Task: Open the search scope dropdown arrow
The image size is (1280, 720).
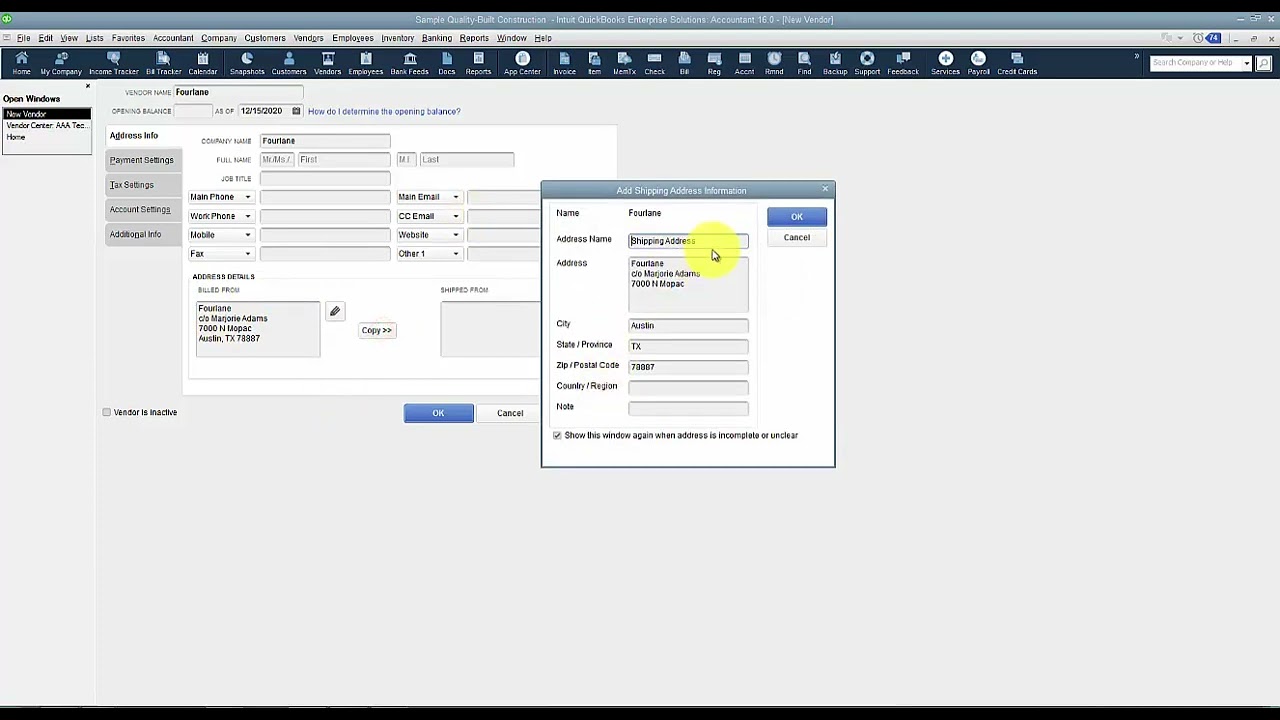Action: click(x=1247, y=63)
